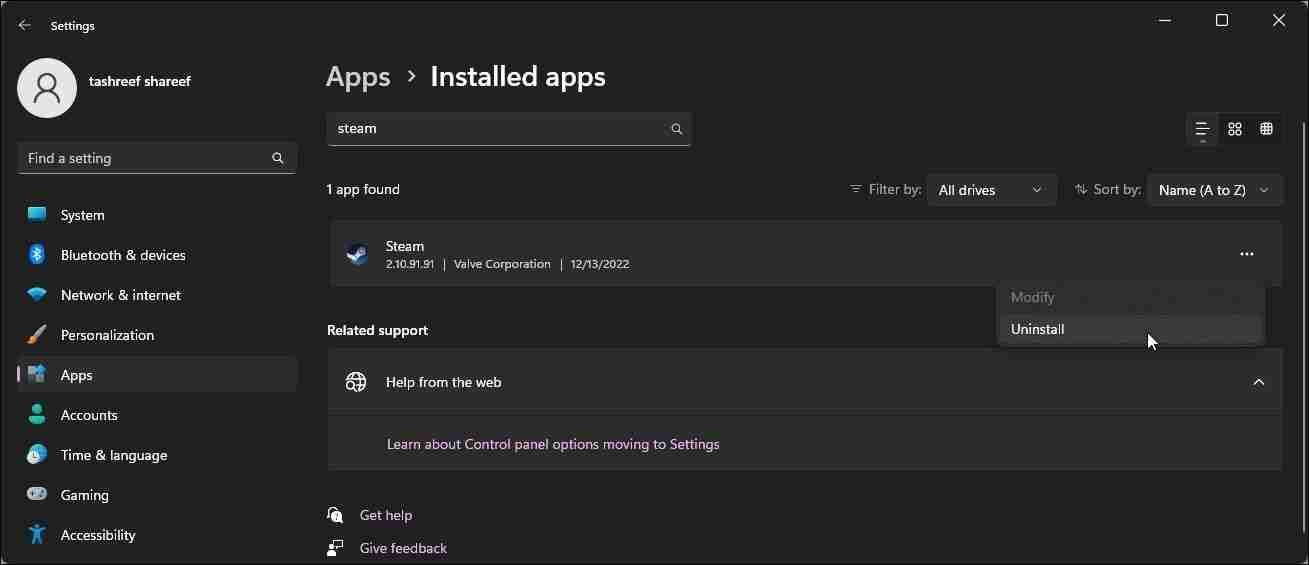
Task: Switch to grid view layout icon
Action: tap(1235, 129)
